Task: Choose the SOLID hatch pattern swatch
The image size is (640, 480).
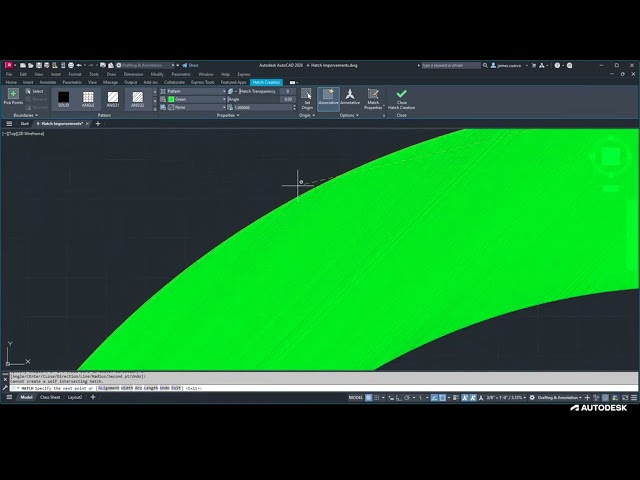Action: 63,99
